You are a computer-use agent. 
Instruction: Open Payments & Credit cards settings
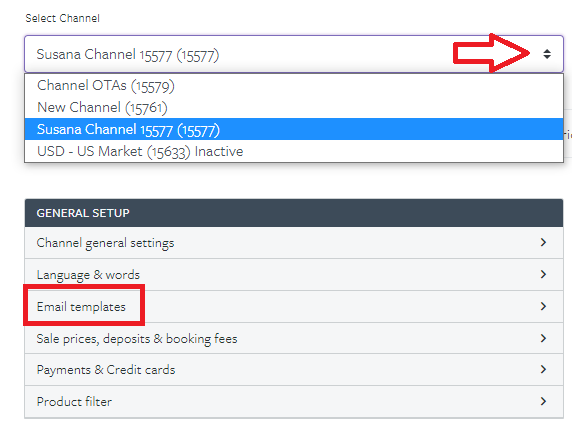point(294,369)
